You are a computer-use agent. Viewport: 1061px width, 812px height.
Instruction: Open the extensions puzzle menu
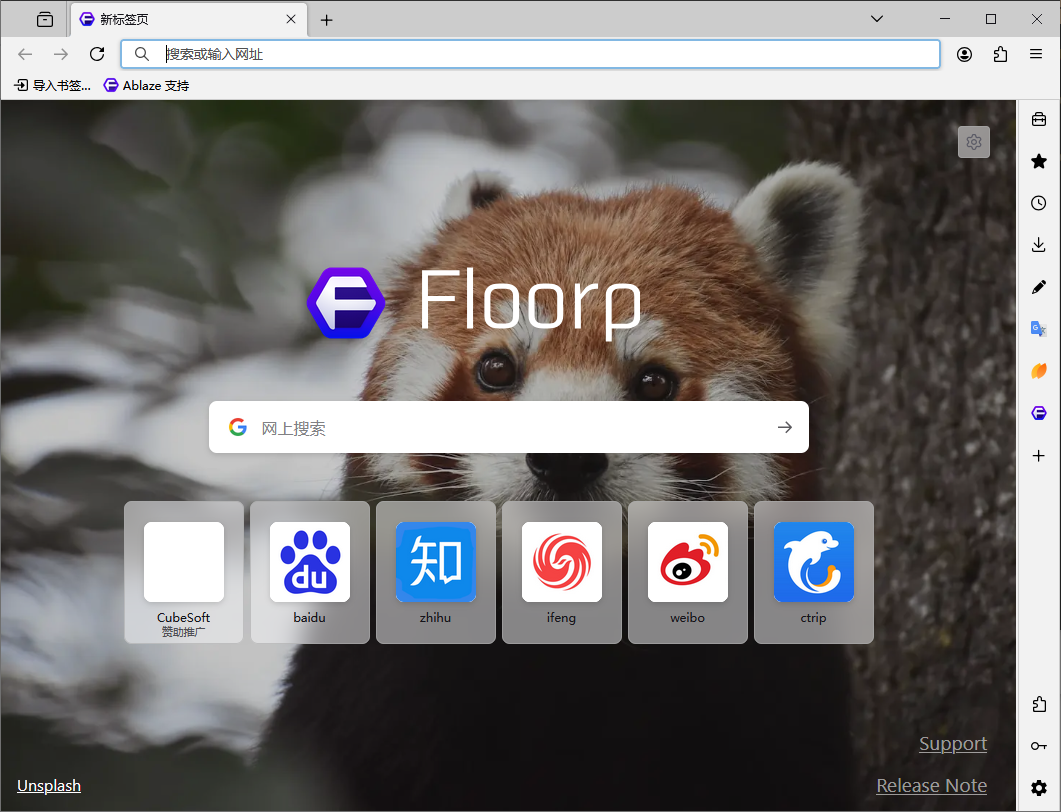pos(1000,54)
